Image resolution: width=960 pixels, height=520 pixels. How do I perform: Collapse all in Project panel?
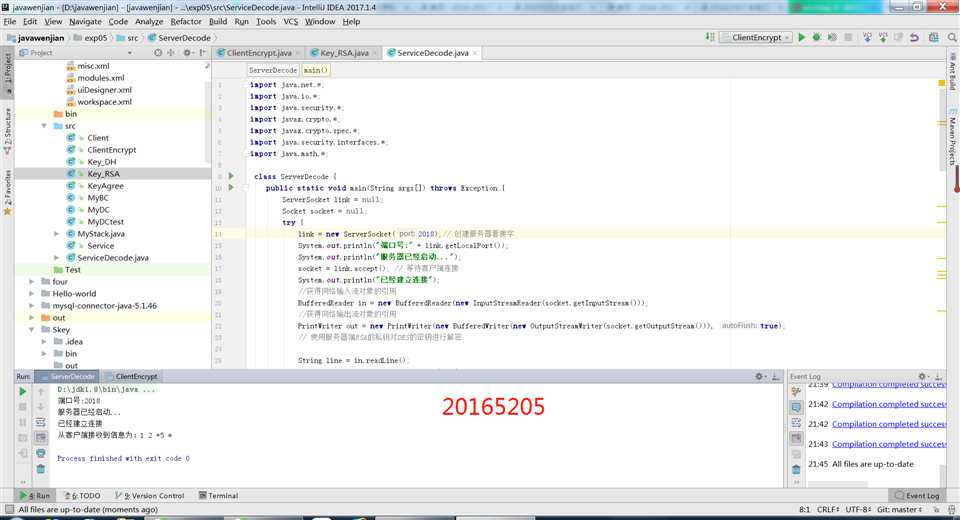click(x=171, y=53)
